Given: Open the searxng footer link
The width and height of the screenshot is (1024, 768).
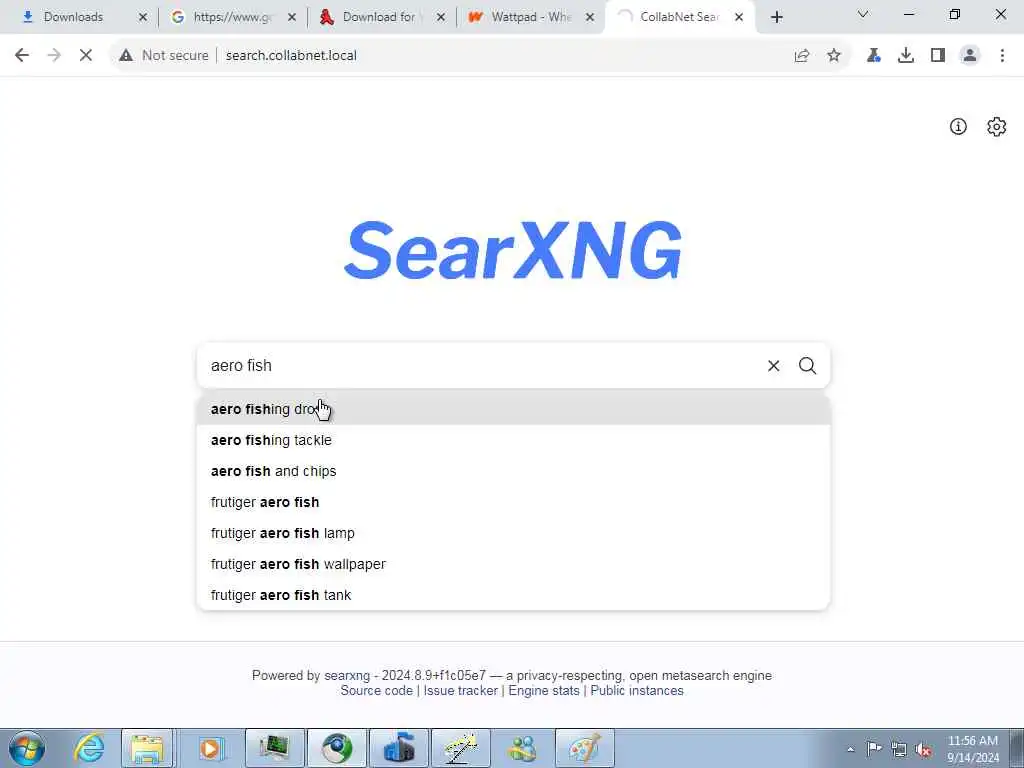Looking at the screenshot, I should click(347, 676).
